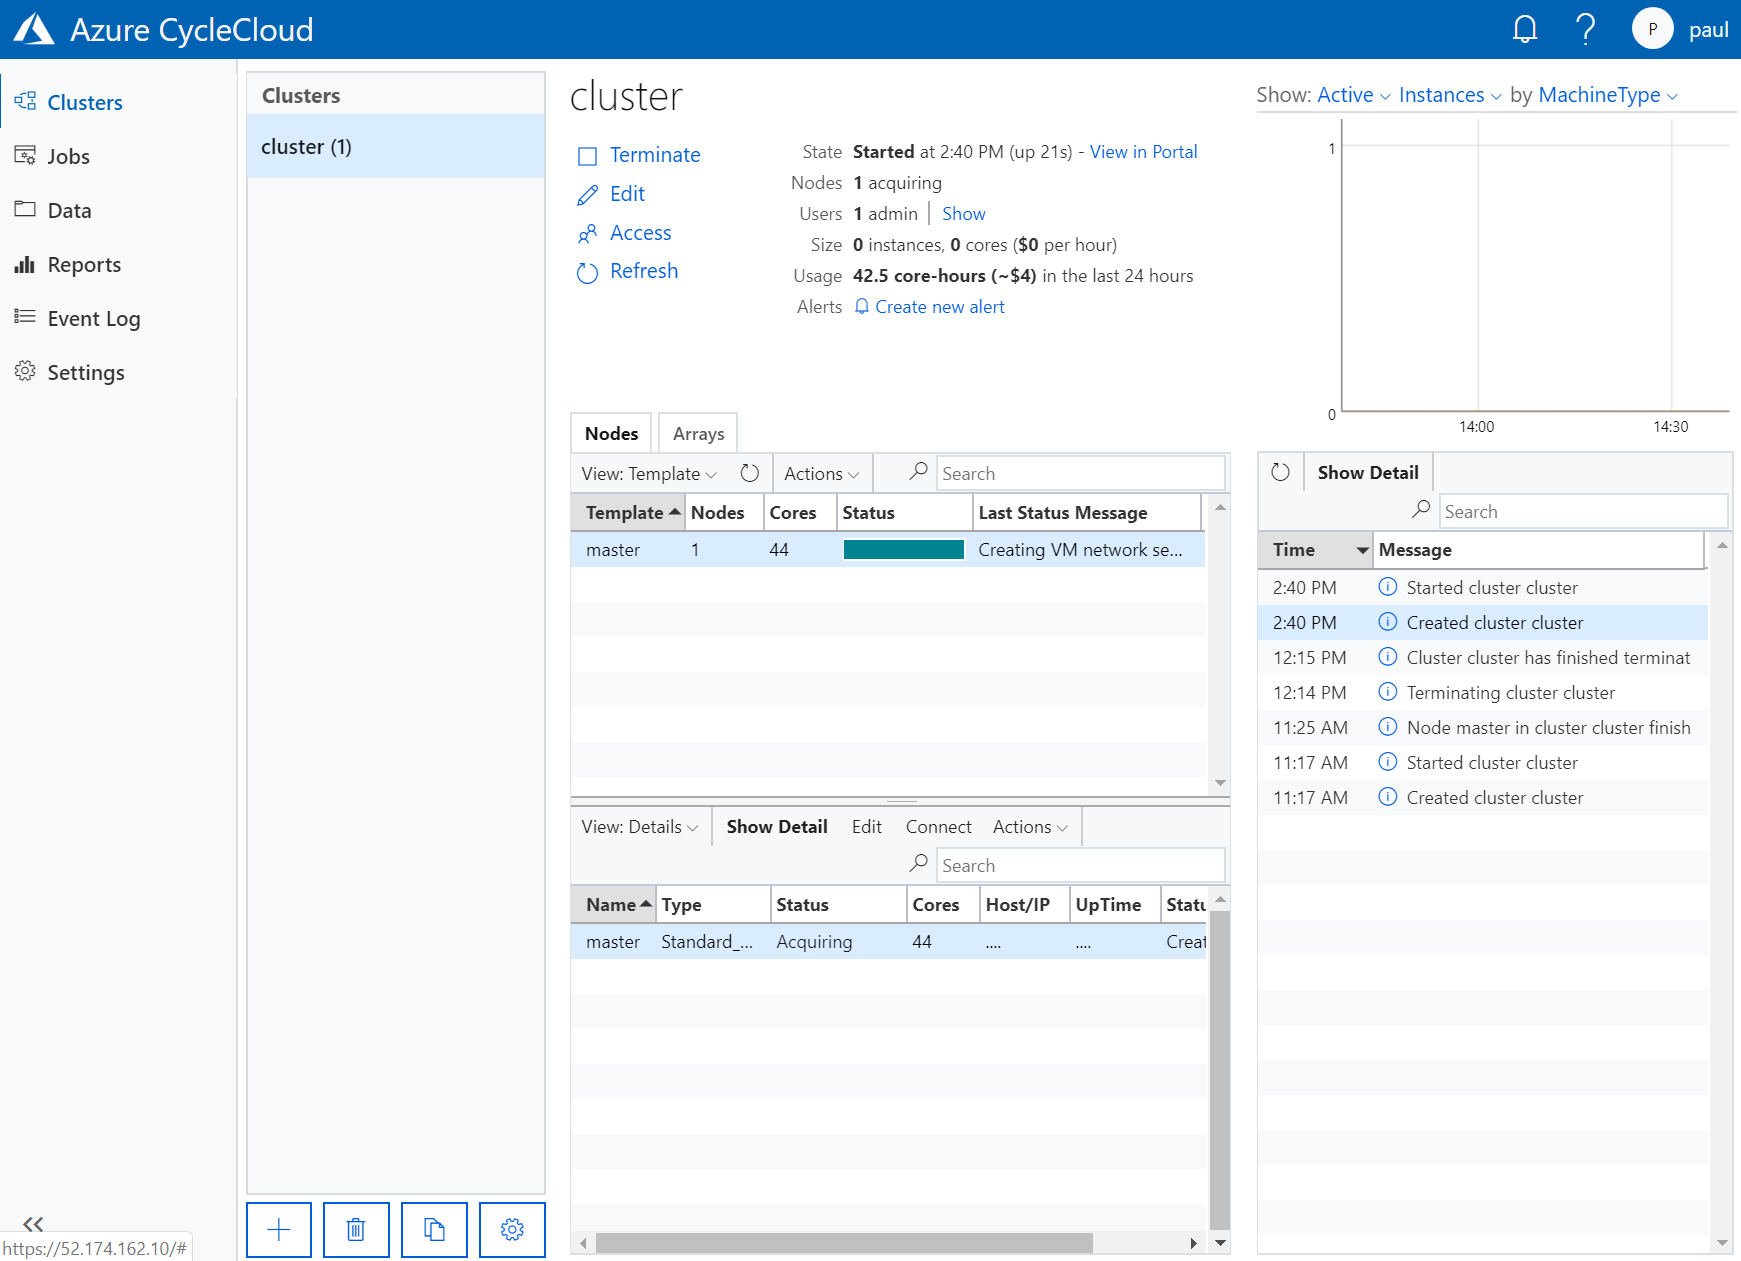Click info icon beside Cluster cluster has finished

(1387, 657)
